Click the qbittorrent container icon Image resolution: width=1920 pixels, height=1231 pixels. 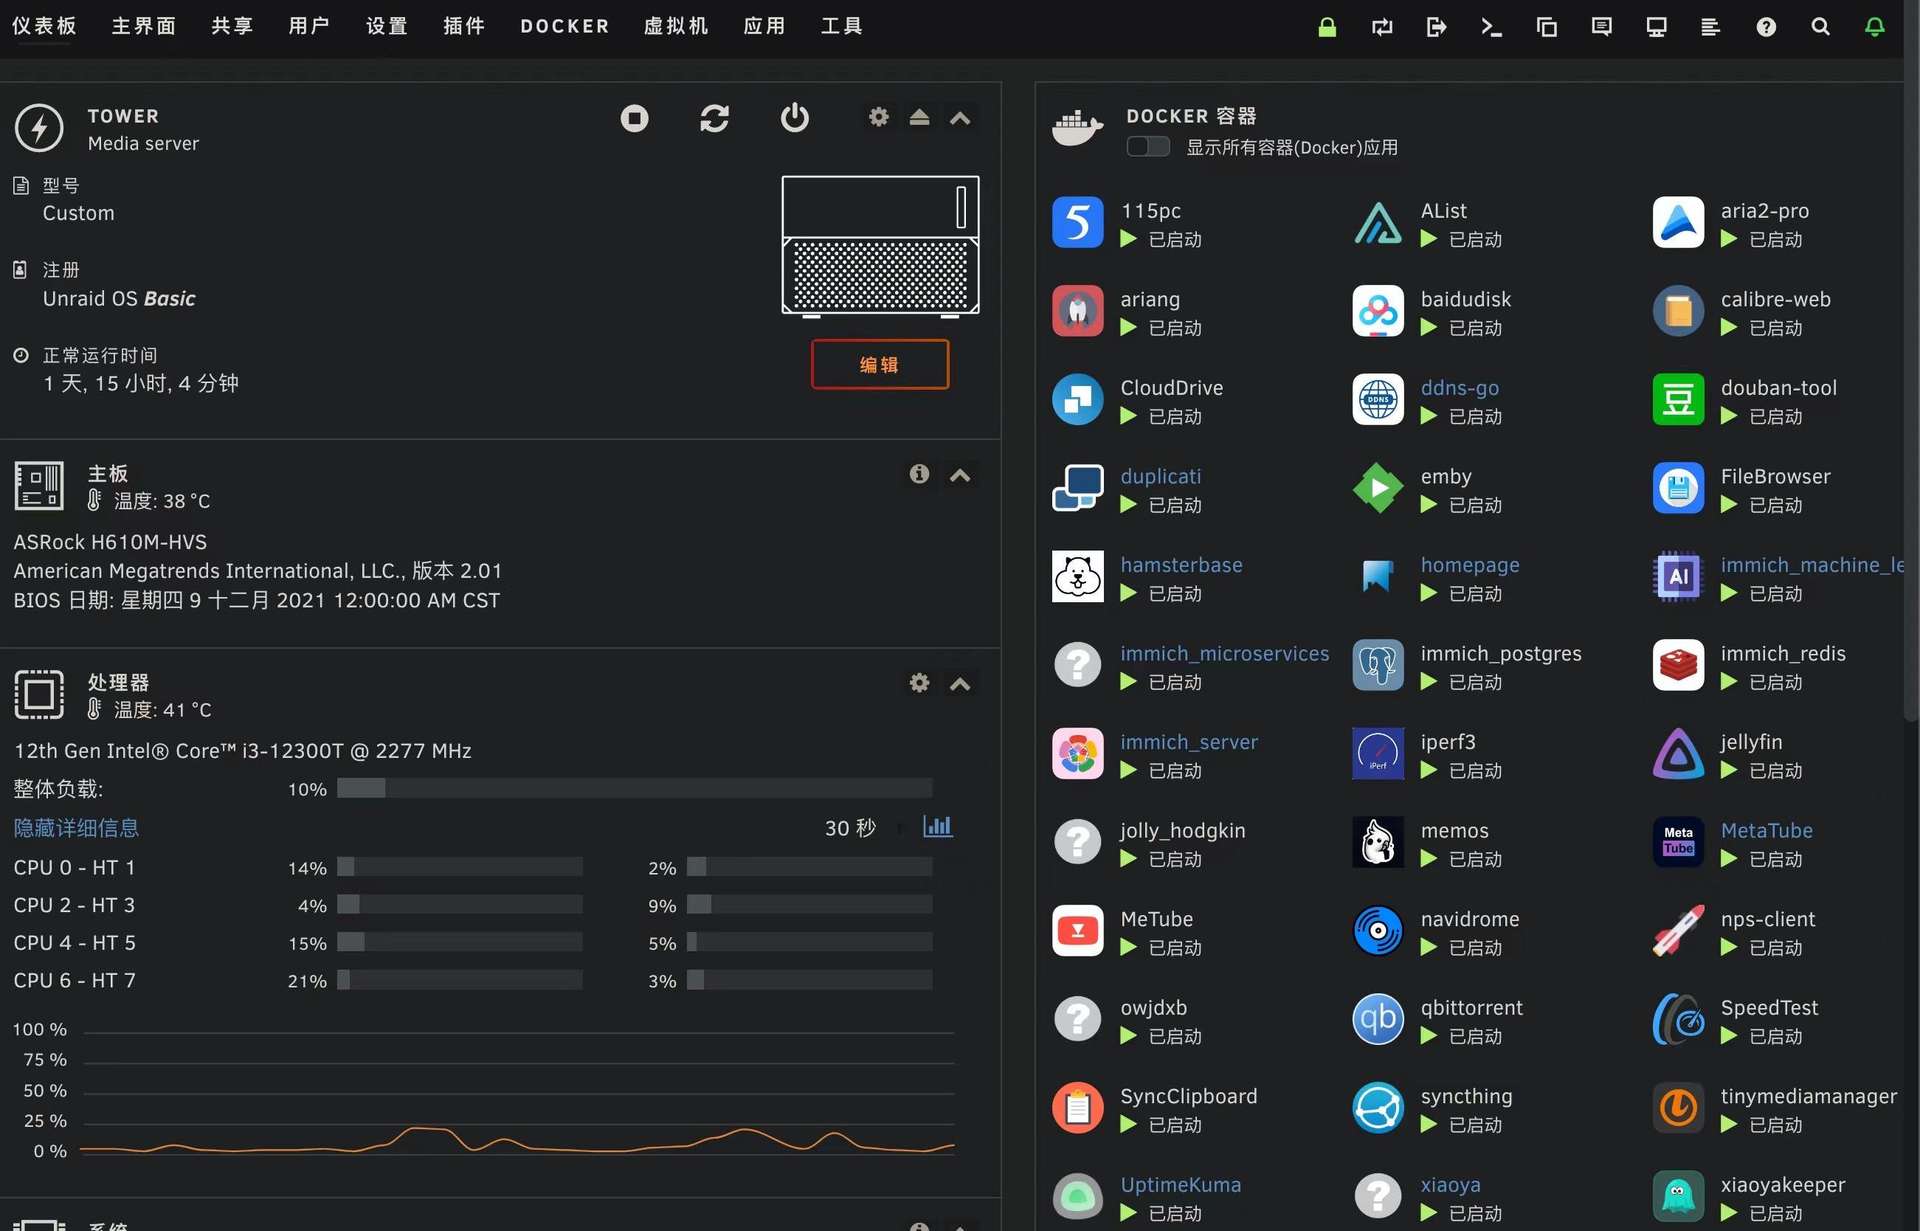tap(1377, 1020)
